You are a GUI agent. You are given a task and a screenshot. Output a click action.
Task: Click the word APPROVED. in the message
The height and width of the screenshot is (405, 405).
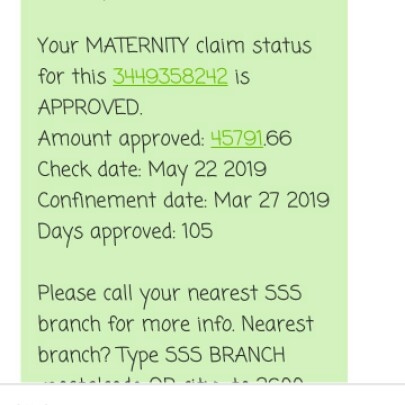pos(90,107)
